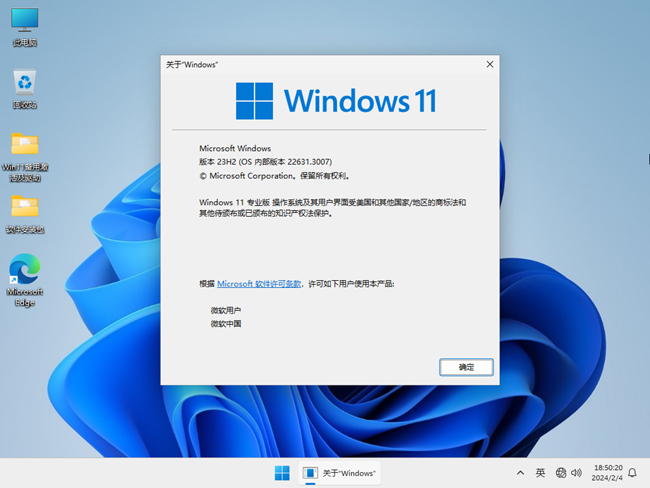Select the Win11 activation folder on desktop
Screen dimensions: 650x488
[x=25, y=157]
